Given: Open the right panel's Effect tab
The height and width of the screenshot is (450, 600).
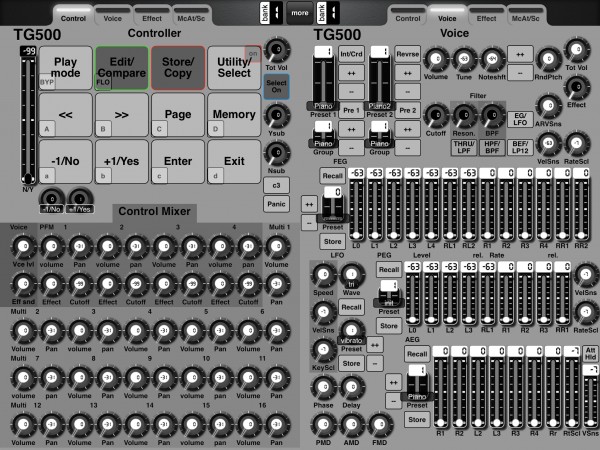Looking at the screenshot, I should pyautogui.click(x=486, y=18).
